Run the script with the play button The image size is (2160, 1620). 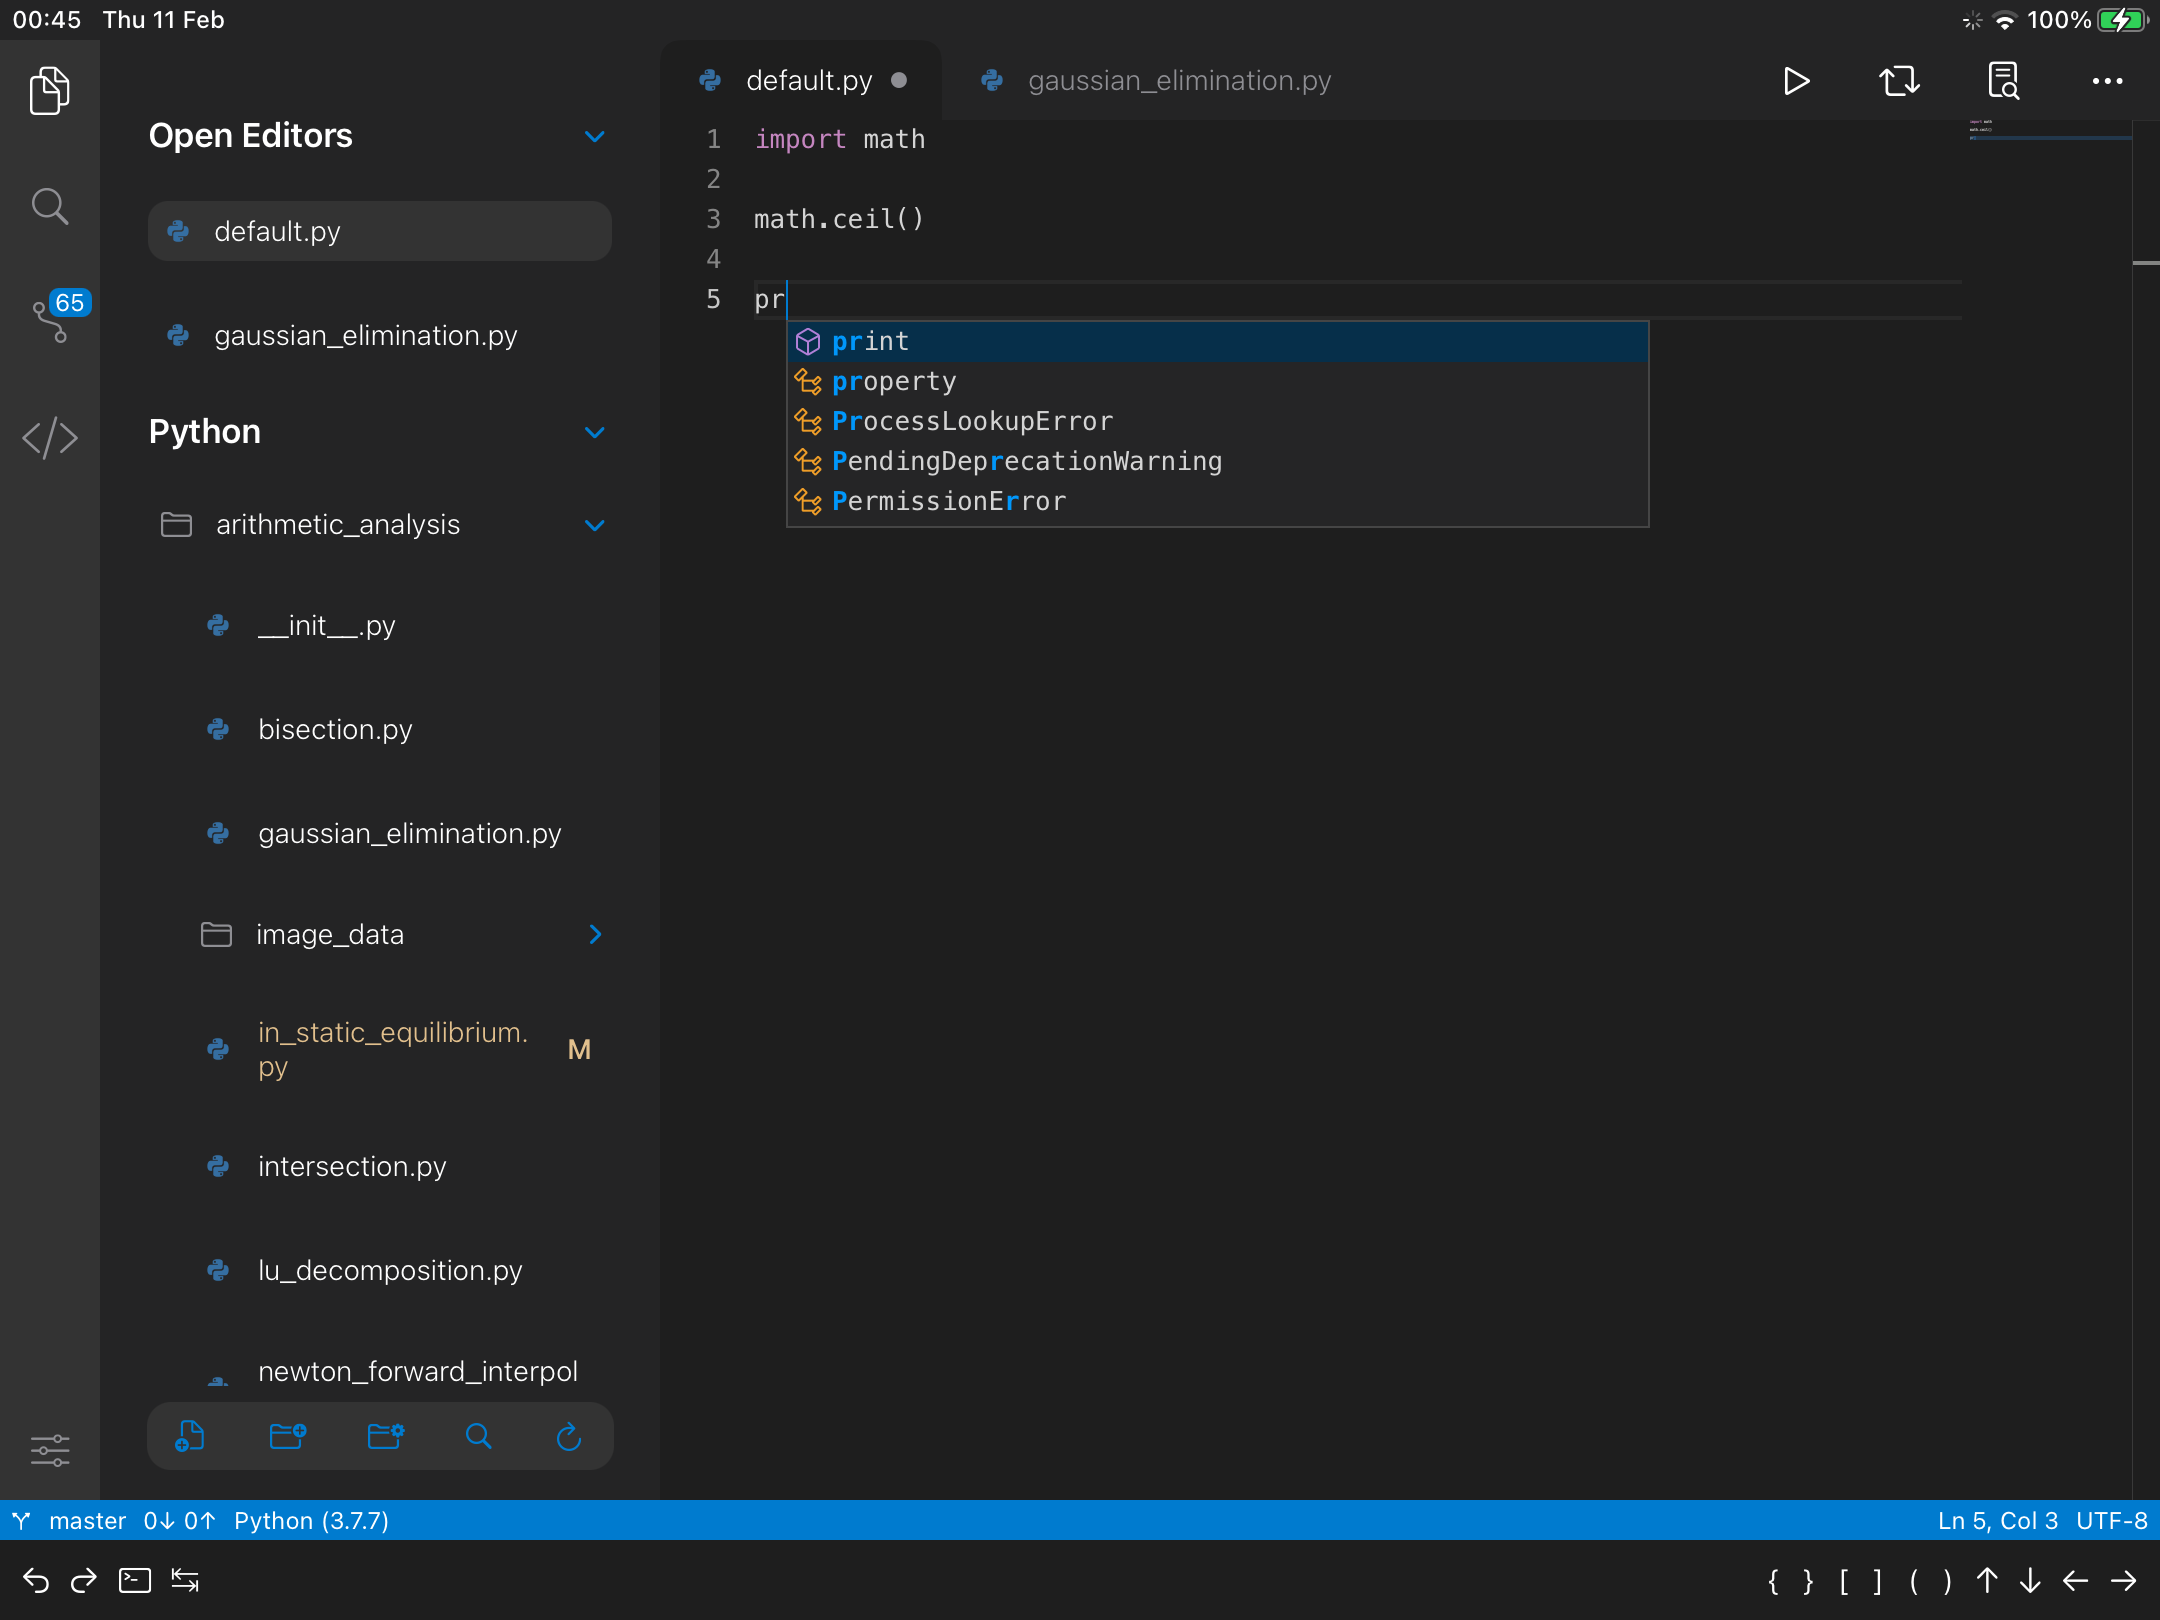click(x=1797, y=81)
